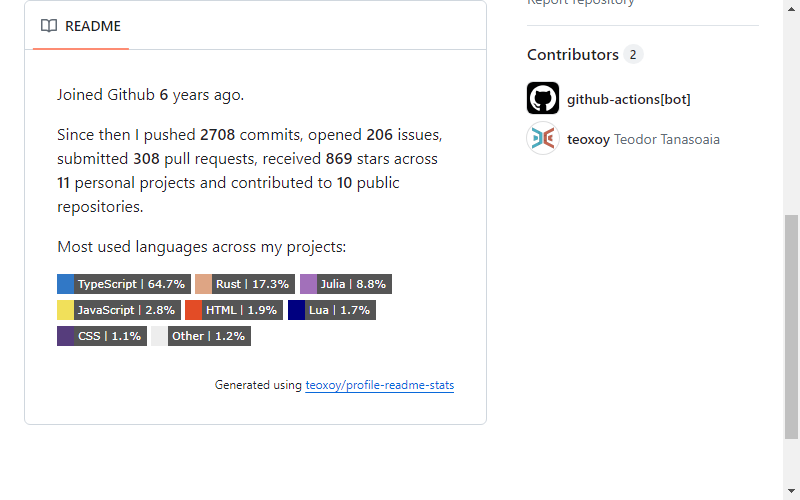
Task: Click the JavaScript 2.8% yellow swatch
Action: (x=65, y=310)
